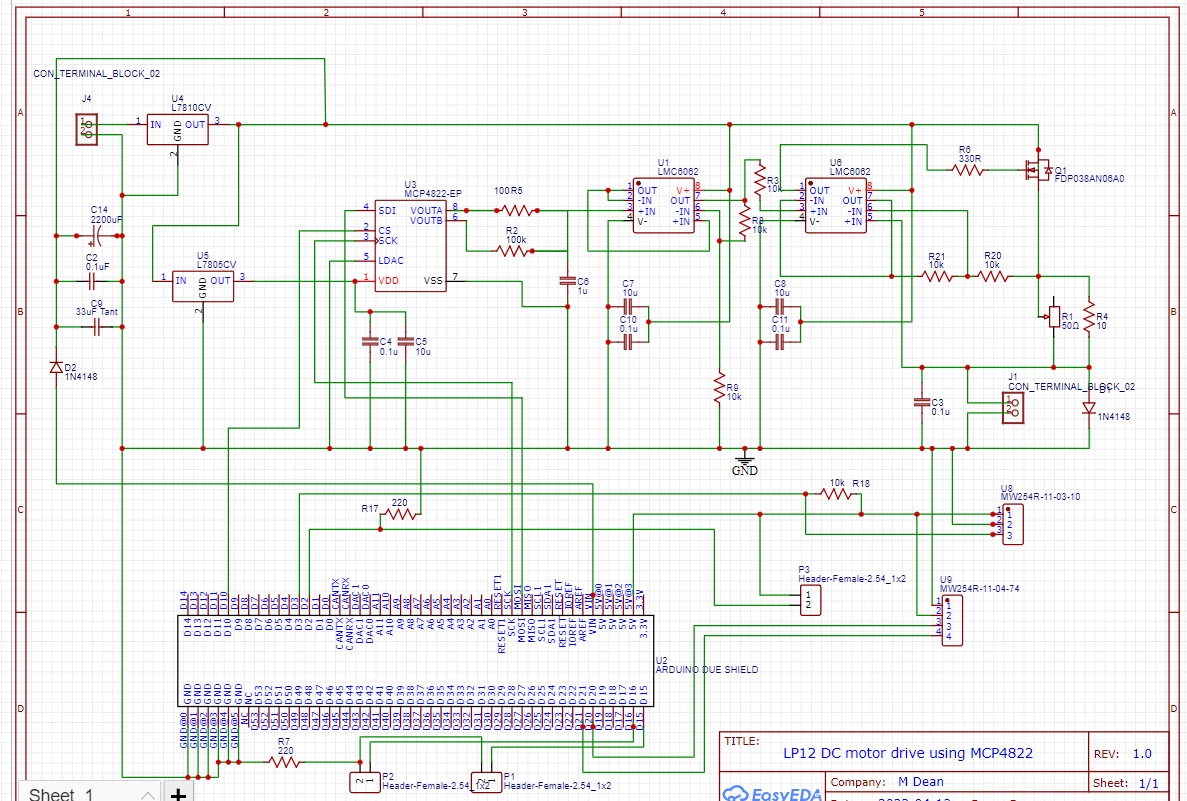Screen dimensions: 1187x801
Task: Select the C11 0.1u capacitor symbol
Action: [x=780, y=342]
